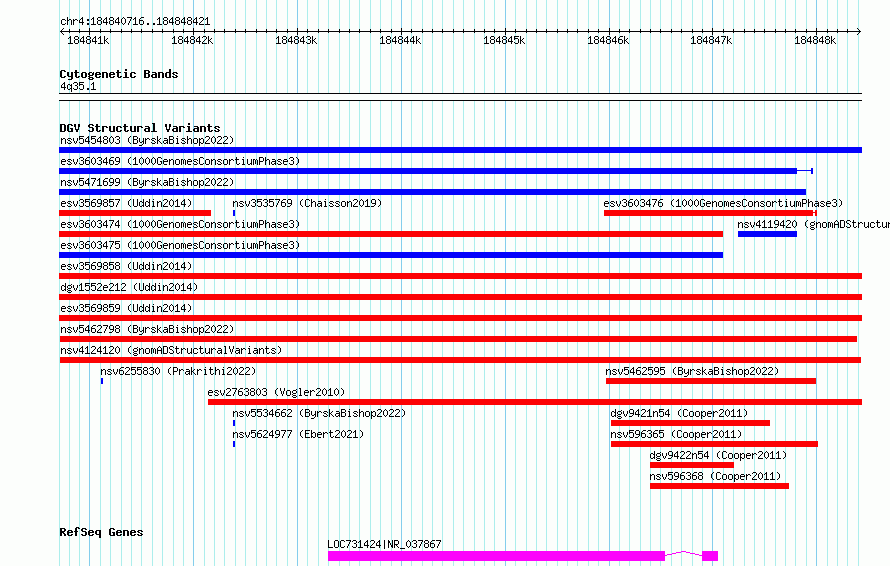This screenshot has width=890, height=566.
Task: Click the nsv5454803 (ByrskaBishop2022) label
Action: tap(147, 140)
